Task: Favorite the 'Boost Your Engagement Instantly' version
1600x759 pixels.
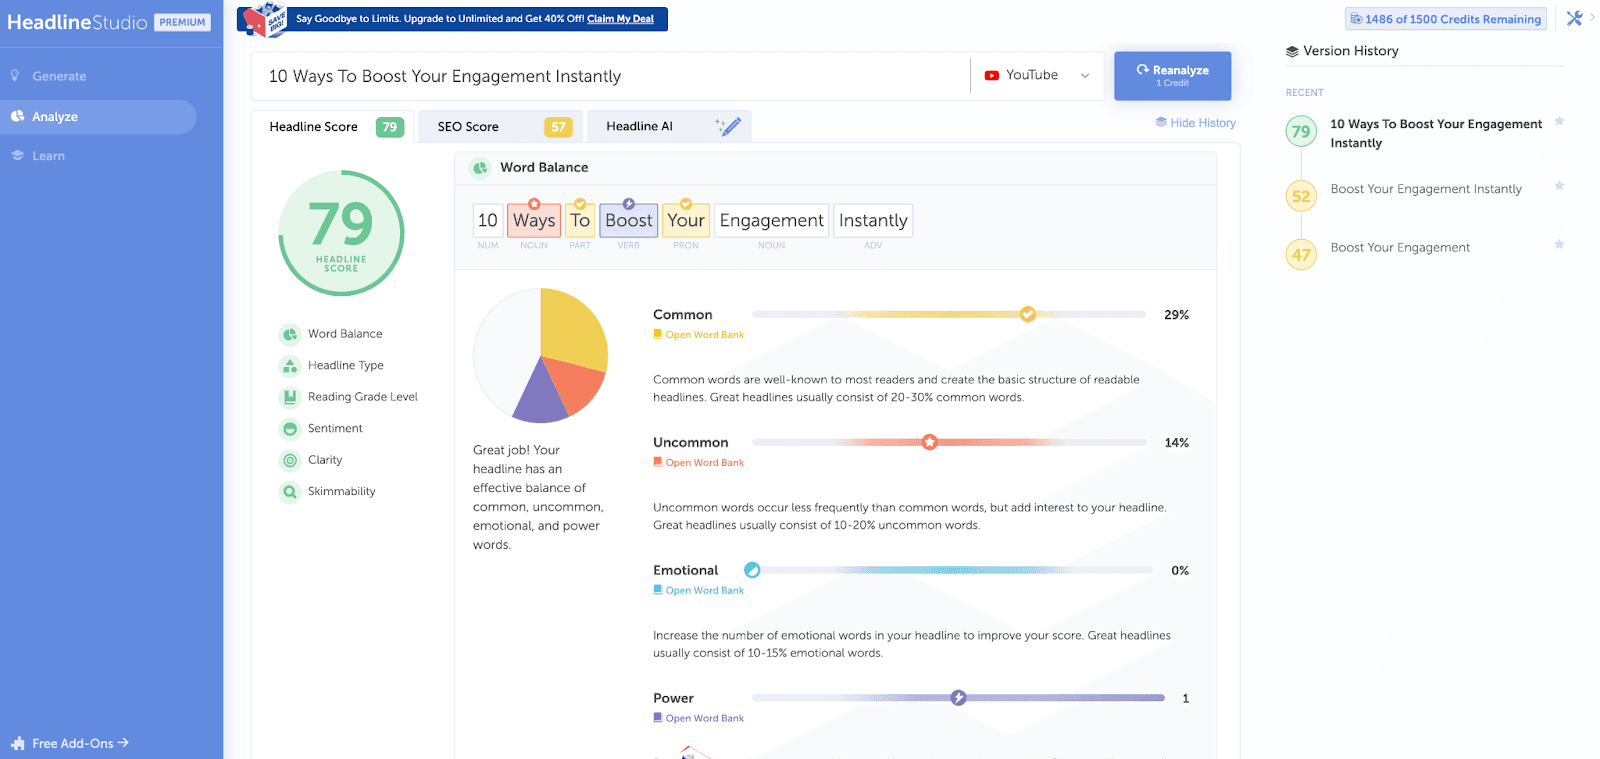Action: [1559, 186]
